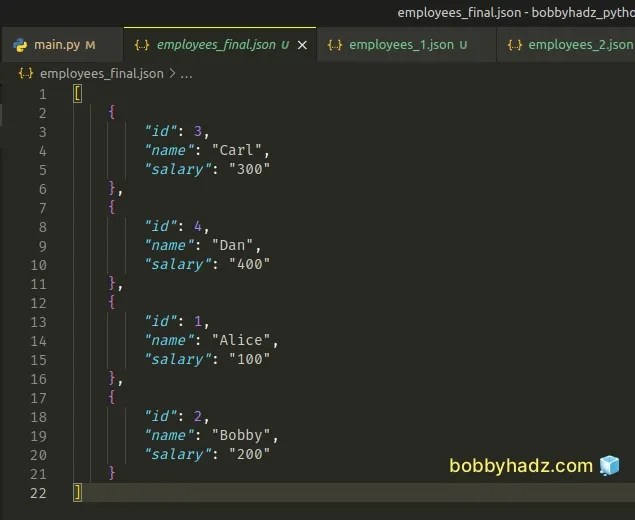Screen dimensions: 635x520
Task: Switch to the main.py tab
Action: [x=62, y=45]
